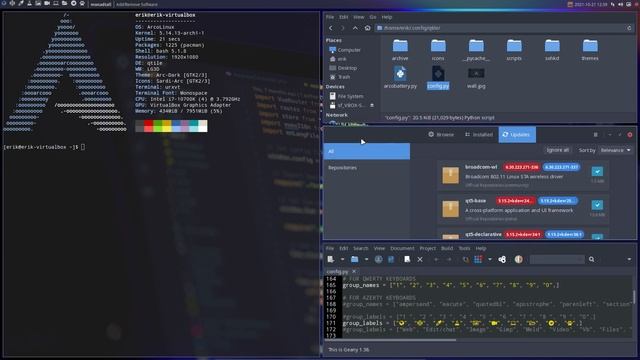The width and height of the screenshot is (640, 360).
Task: Select the arcobattery.py file
Action: pyautogui.click(x=400, y=78)
